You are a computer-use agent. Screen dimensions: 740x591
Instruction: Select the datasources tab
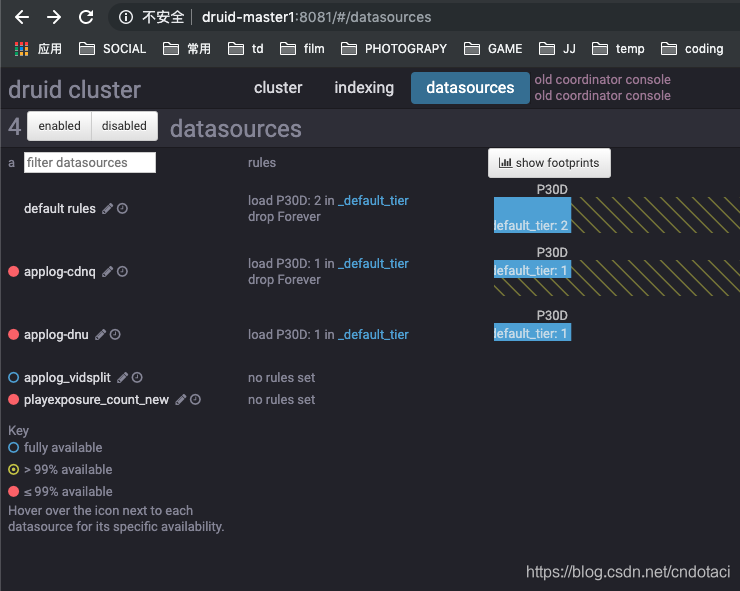[x=470, y=88]
